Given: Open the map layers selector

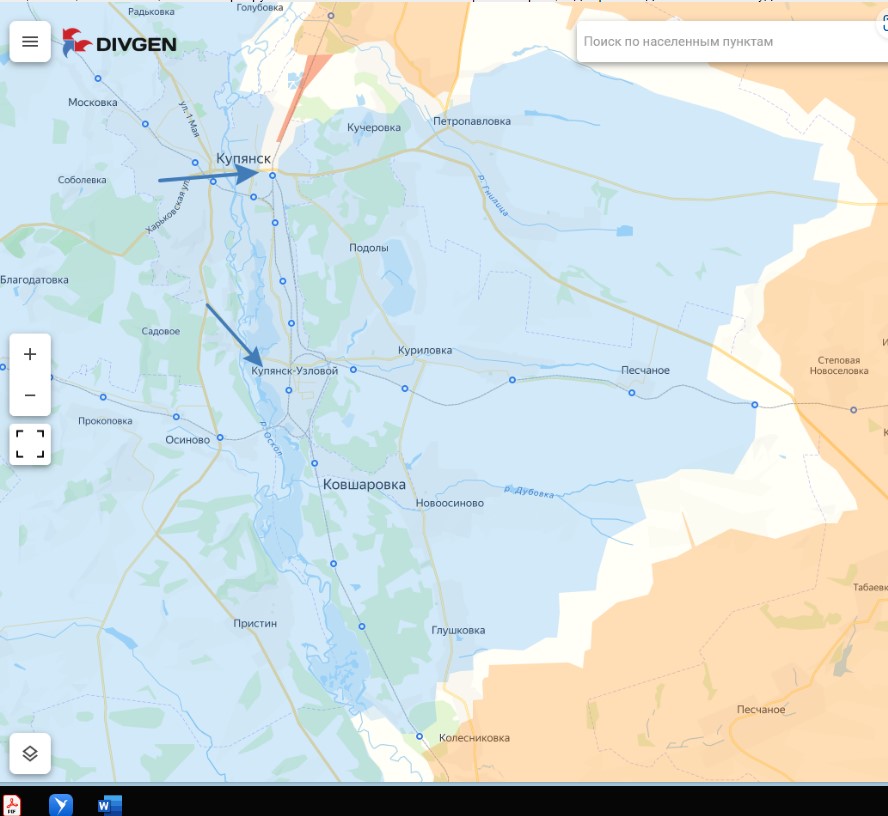Looking at the screenshot, I should [x=30, y=753].
